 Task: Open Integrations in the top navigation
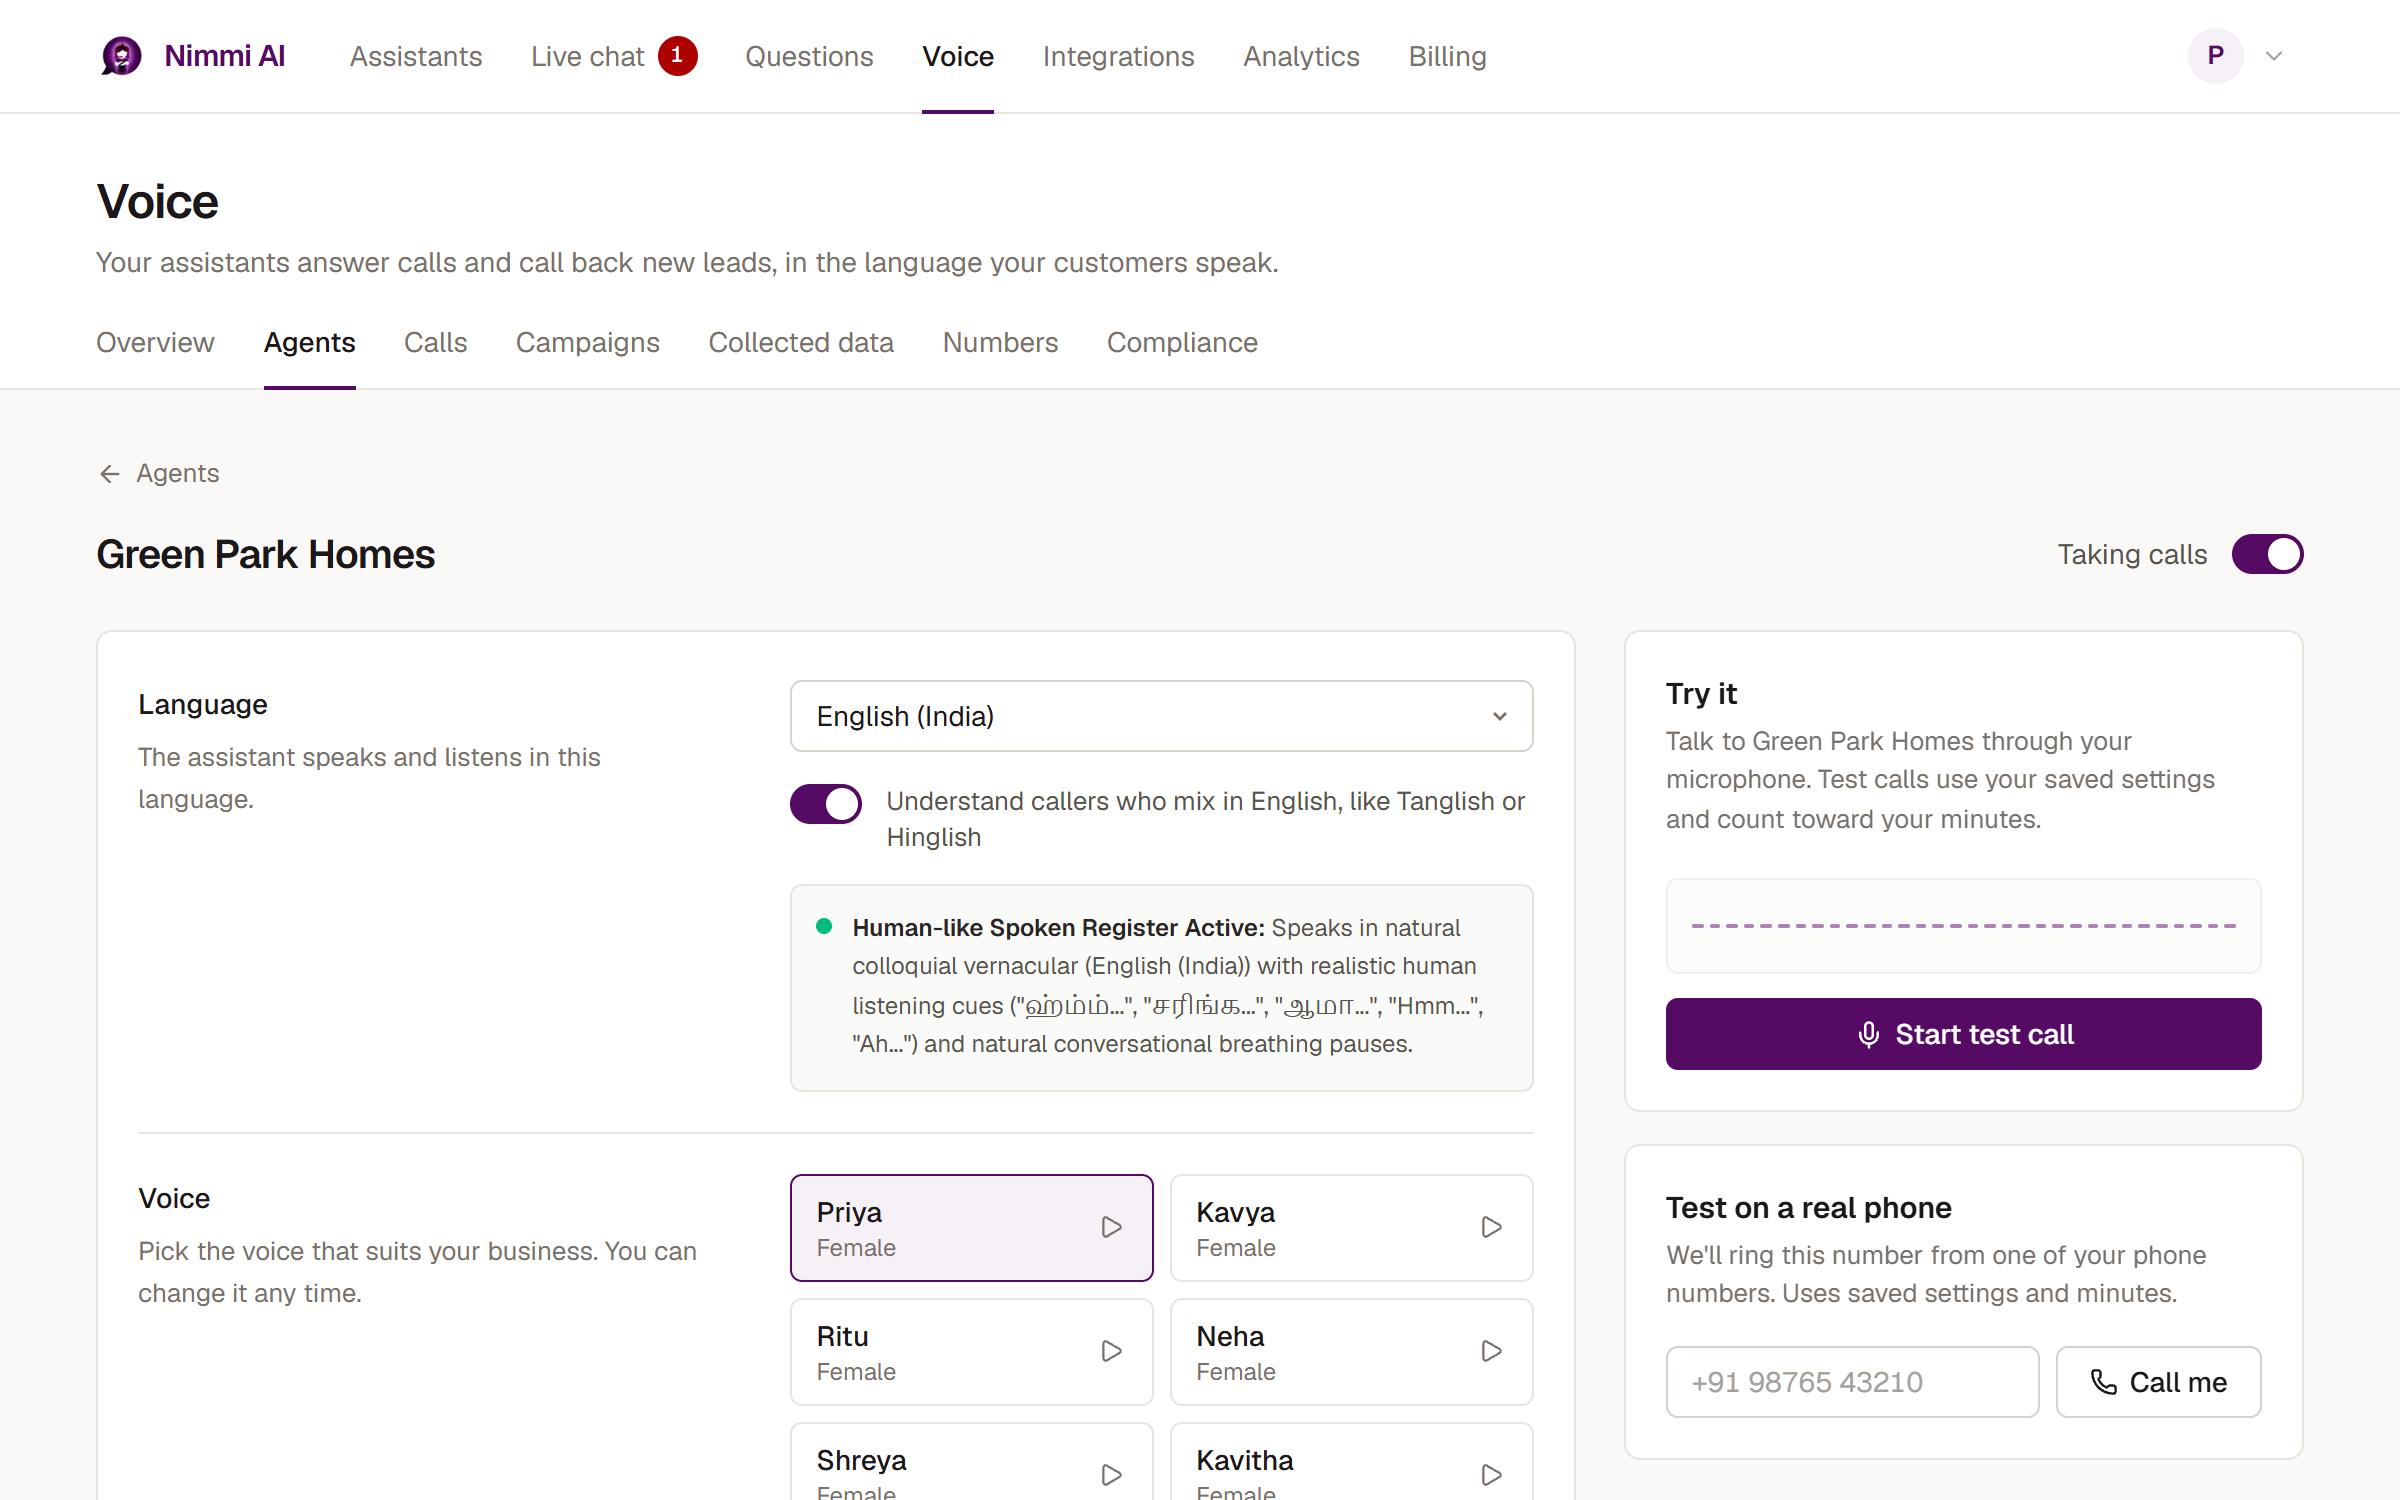click(x=1118, y=56)
